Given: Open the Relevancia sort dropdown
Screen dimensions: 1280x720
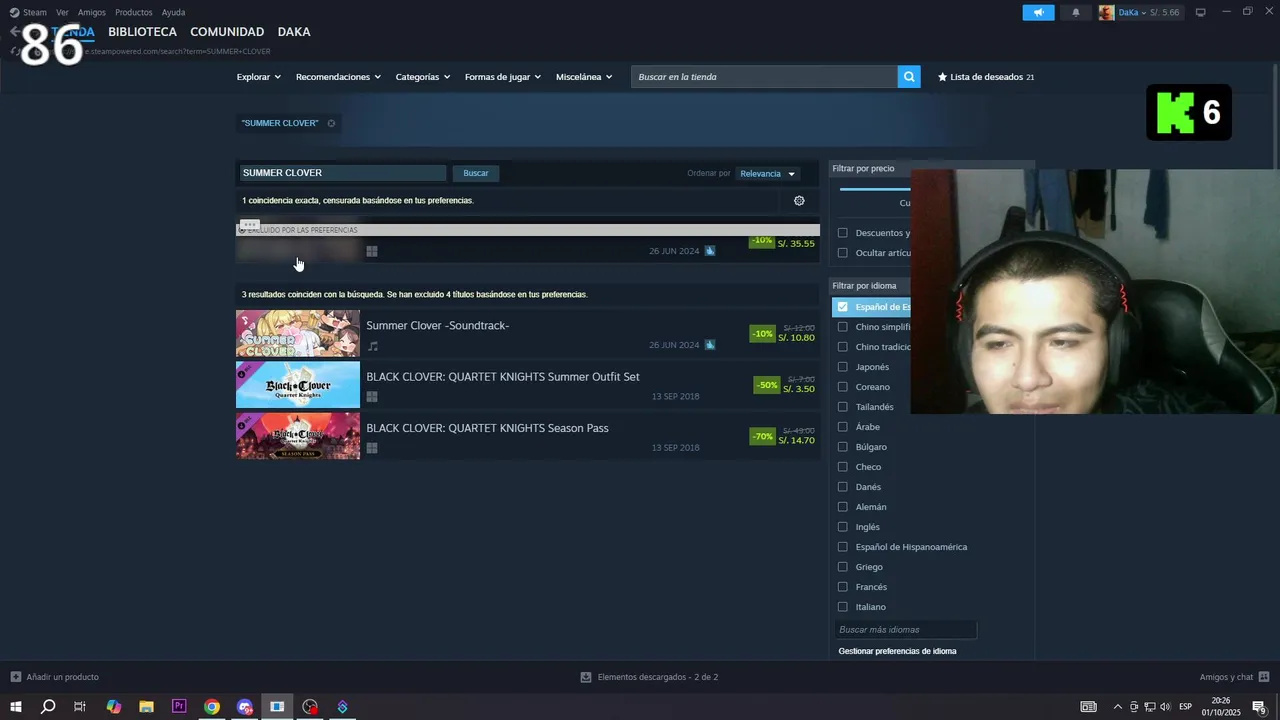Looking at the screenshot, I should (768, 174).
